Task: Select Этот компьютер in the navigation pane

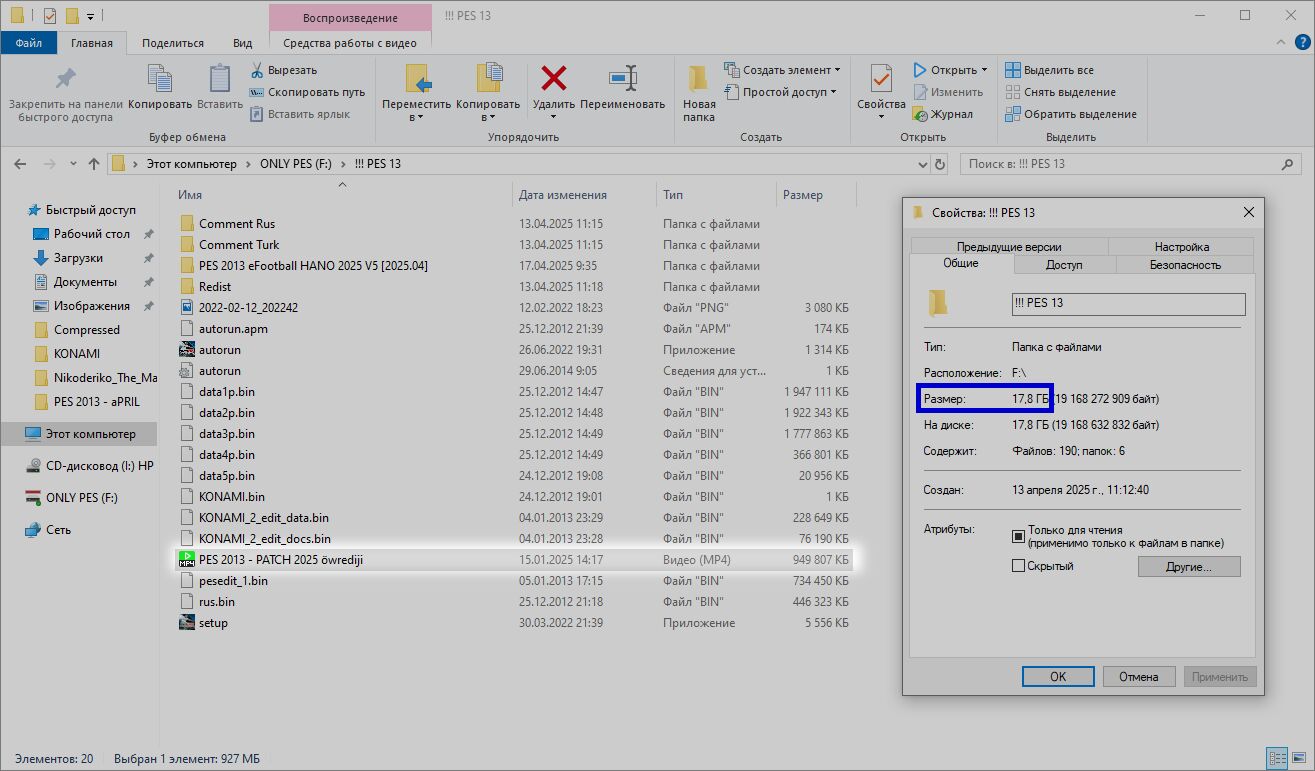Action: (79, 434)
